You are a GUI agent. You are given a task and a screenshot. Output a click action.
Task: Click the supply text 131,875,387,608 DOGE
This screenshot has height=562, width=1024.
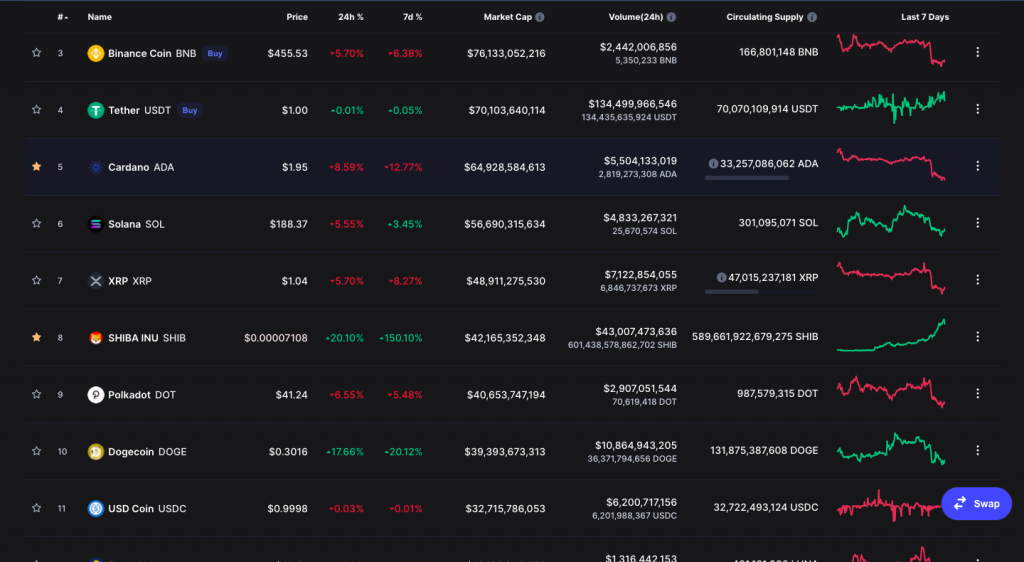point(764,450)
